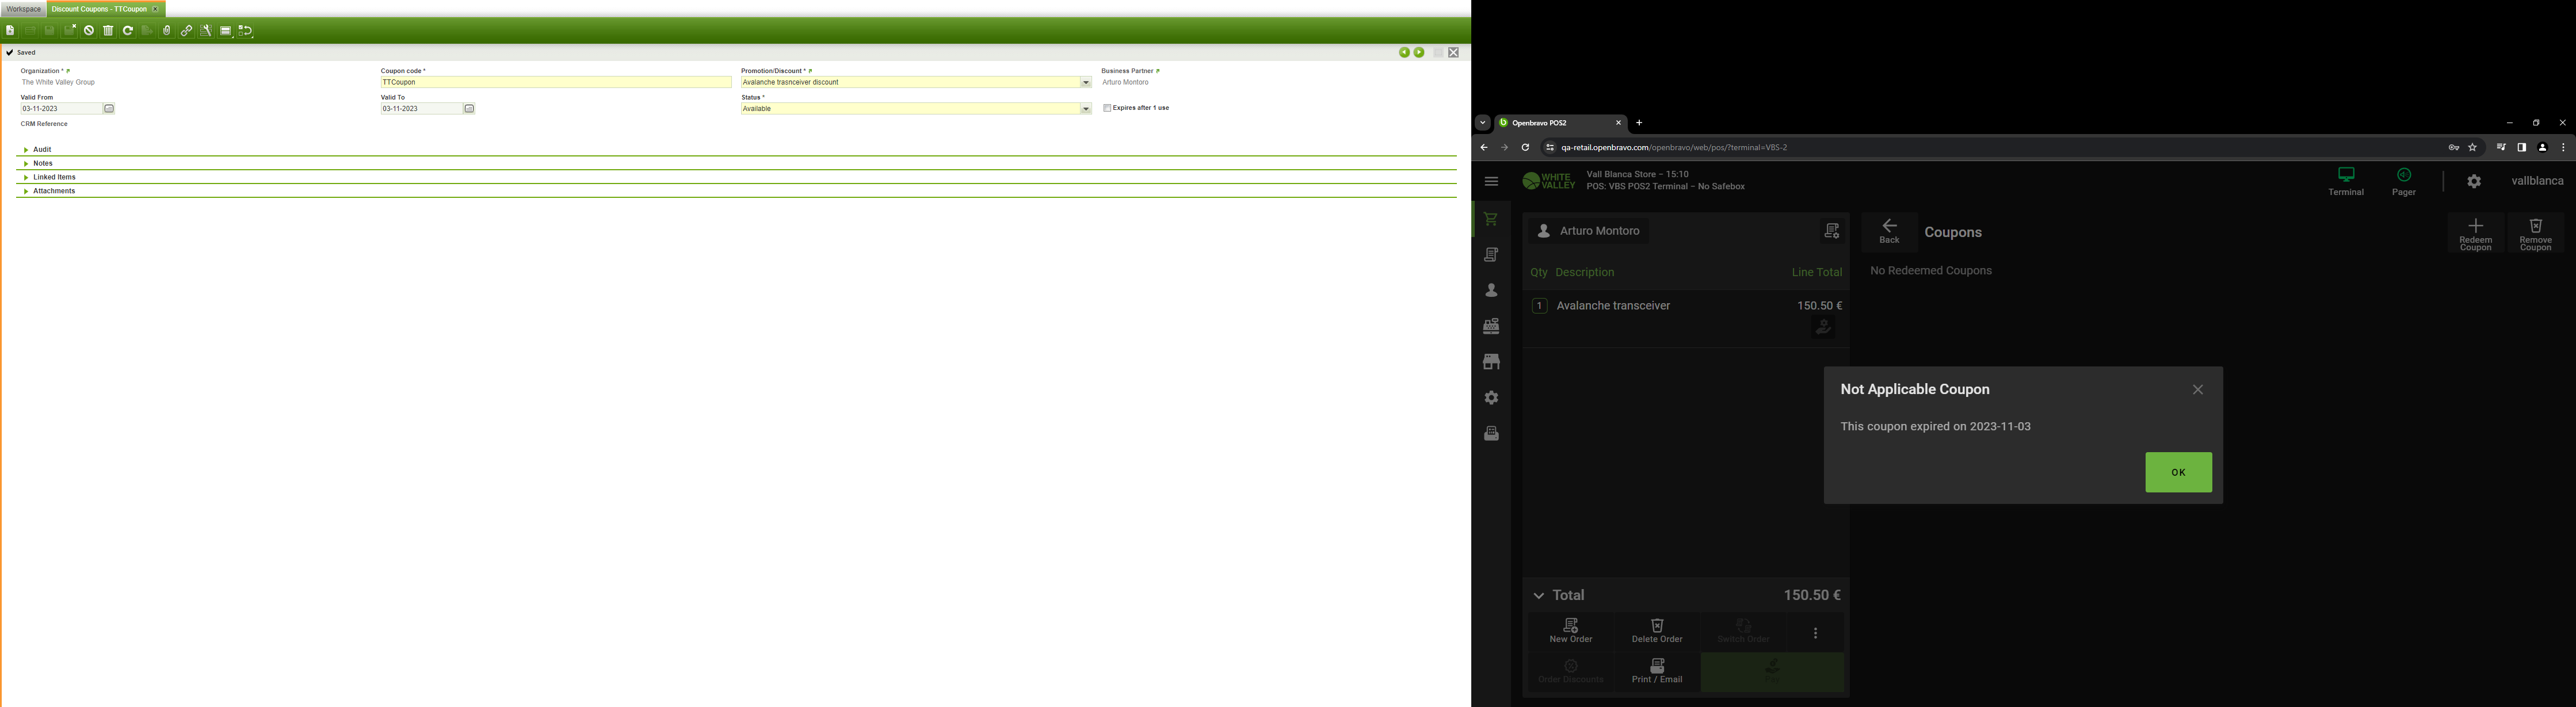Click the new record toolbar icon

10,31
